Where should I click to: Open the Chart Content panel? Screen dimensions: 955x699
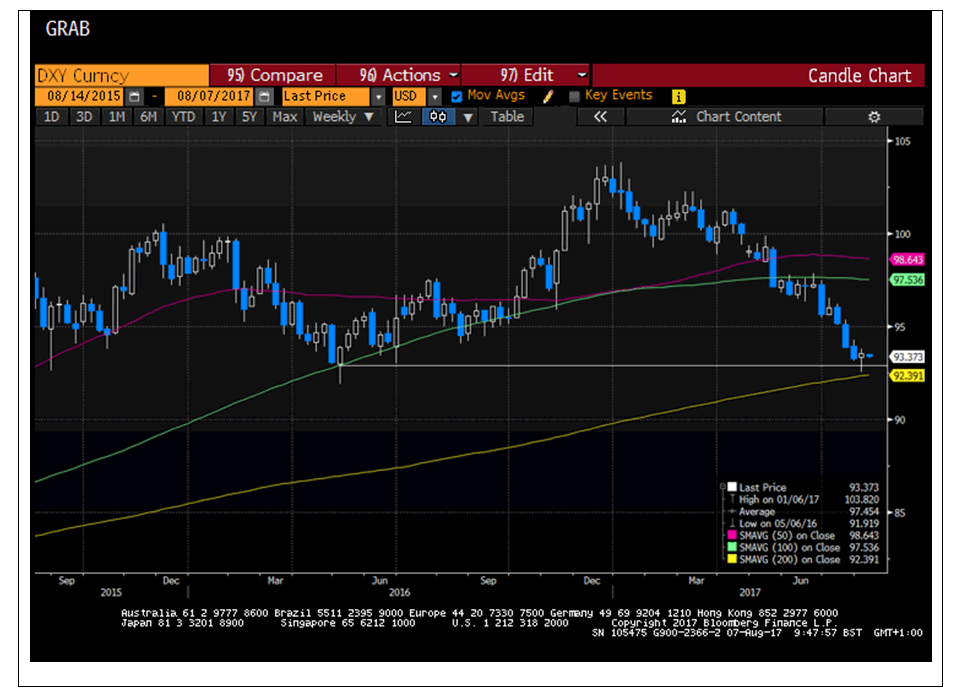[x=725, y=117]
